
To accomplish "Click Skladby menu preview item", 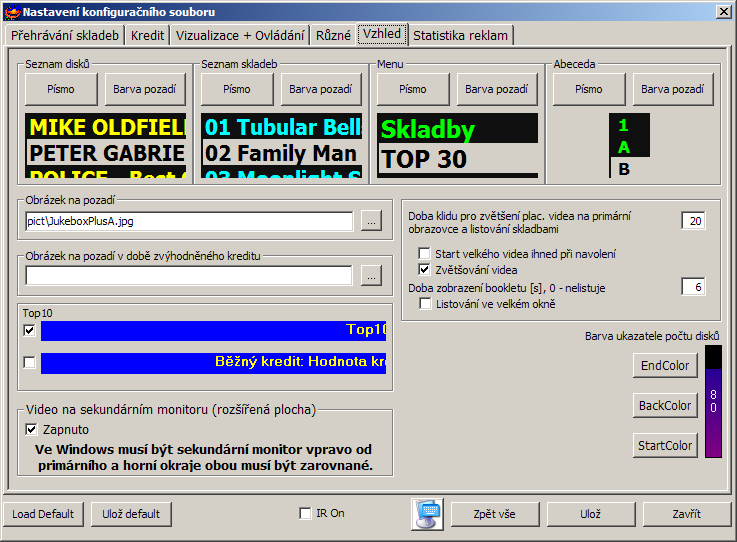I will [458, 128].
